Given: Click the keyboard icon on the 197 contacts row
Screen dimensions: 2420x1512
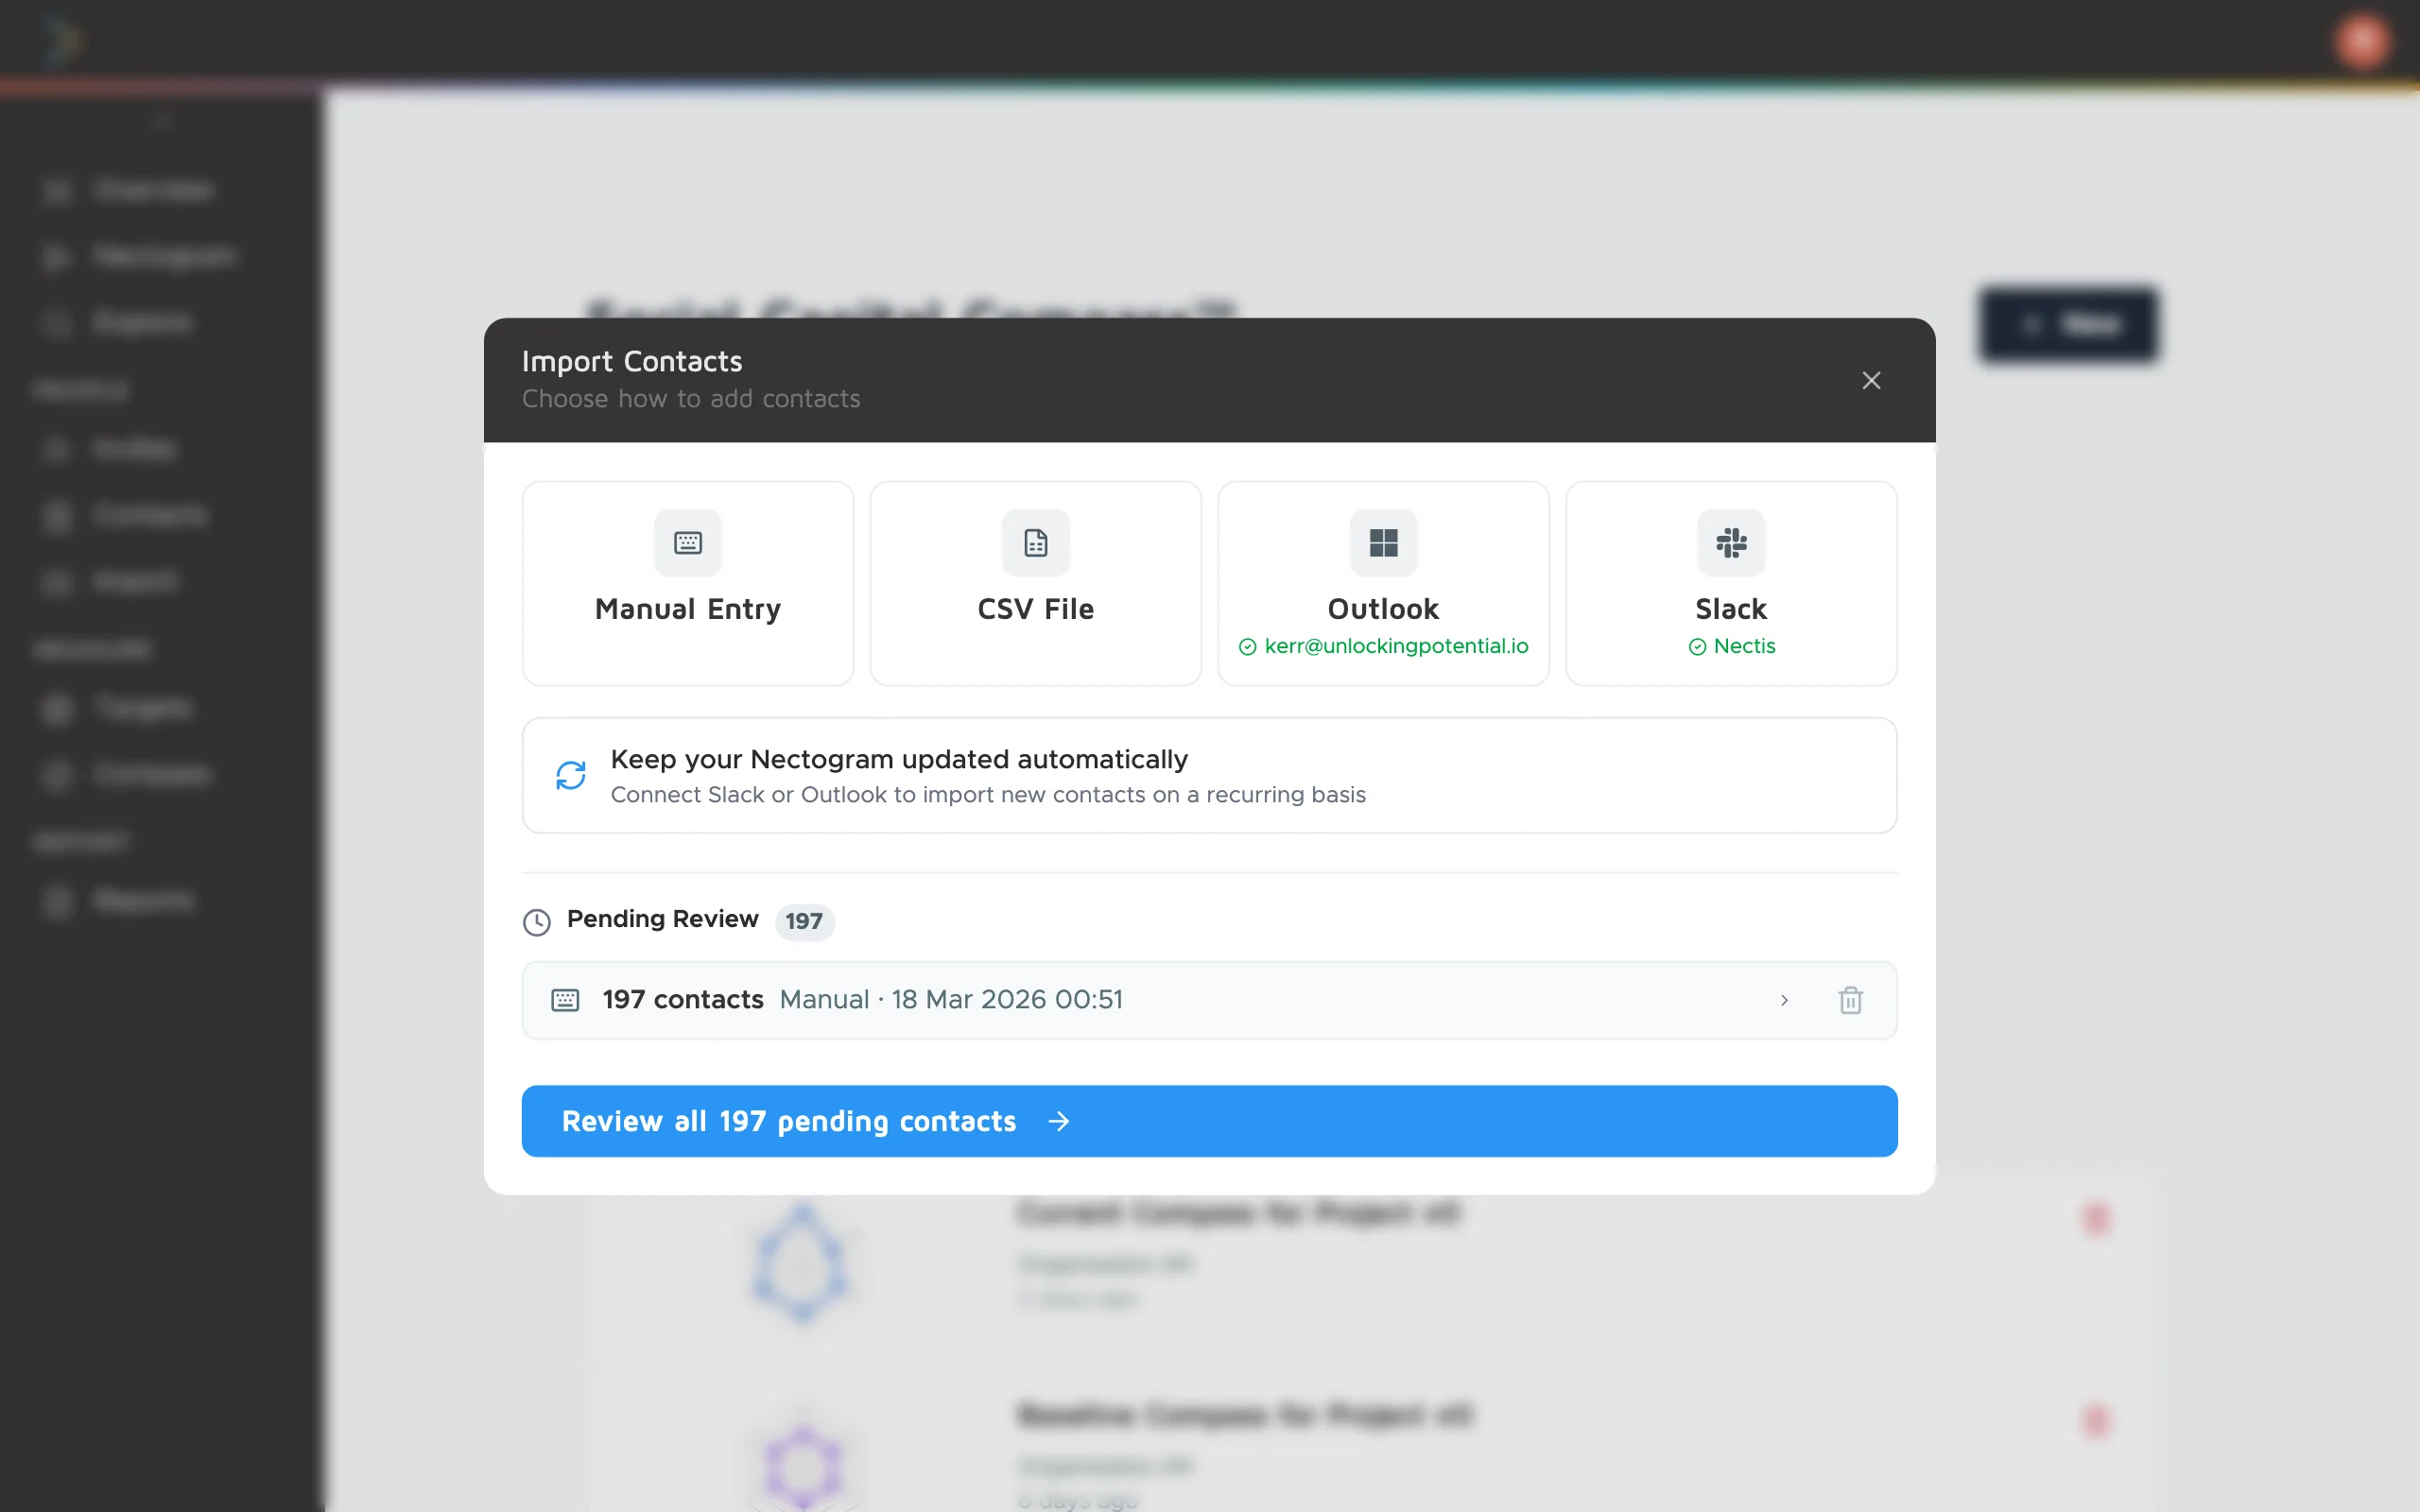Looking at the screenshot, I should 565,999.
